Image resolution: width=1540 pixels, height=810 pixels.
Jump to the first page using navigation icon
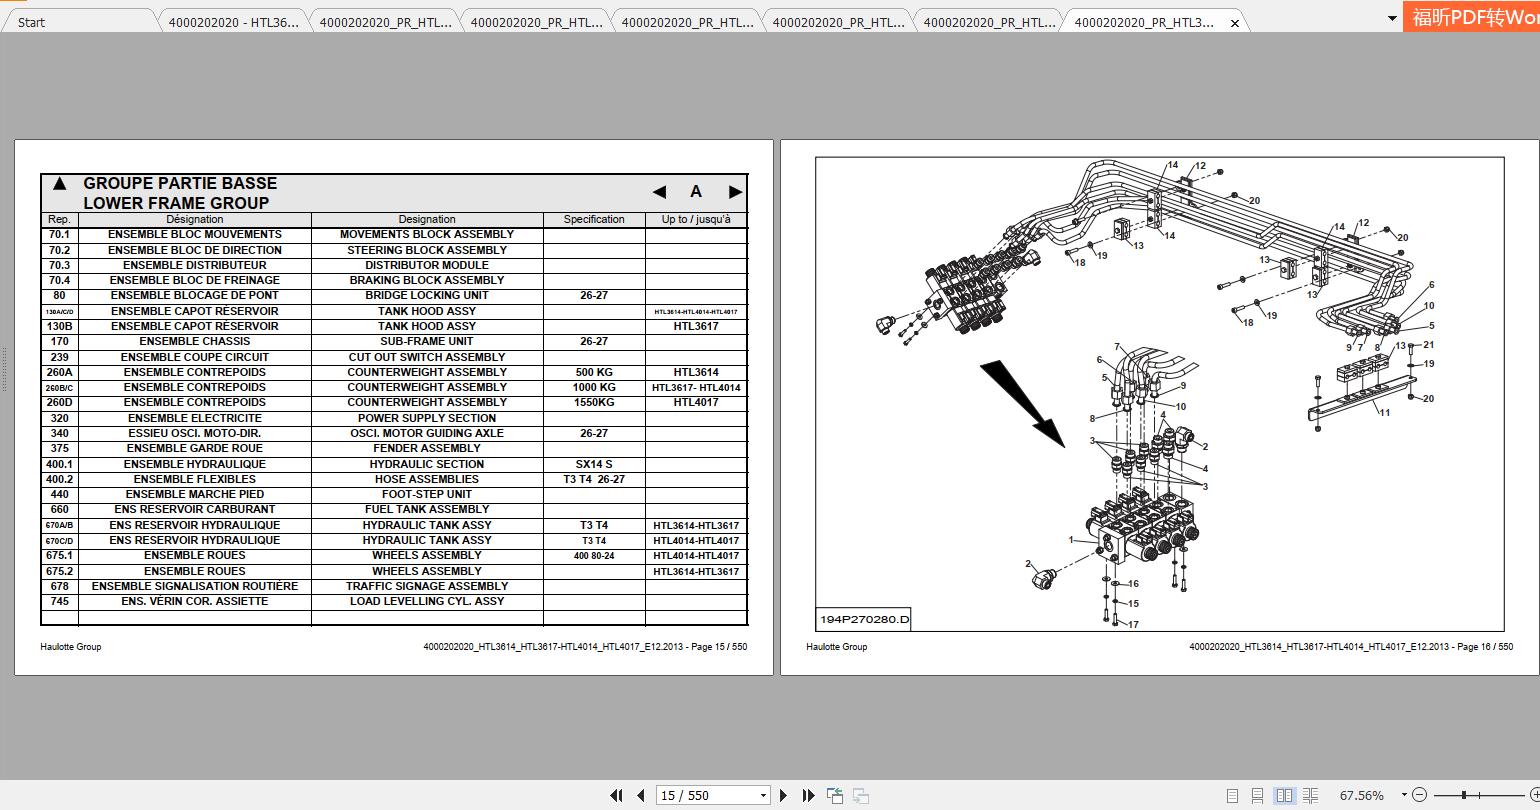click(x=617, y=795)
